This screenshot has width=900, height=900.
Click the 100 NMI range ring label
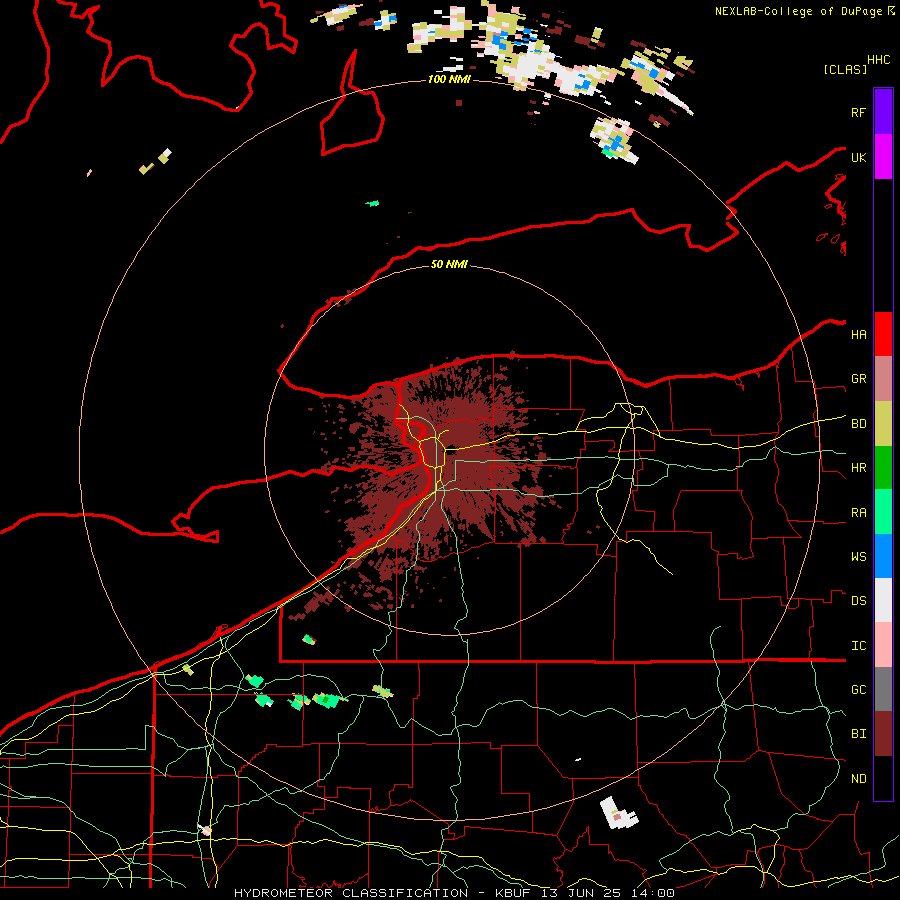tap(449, 79)
